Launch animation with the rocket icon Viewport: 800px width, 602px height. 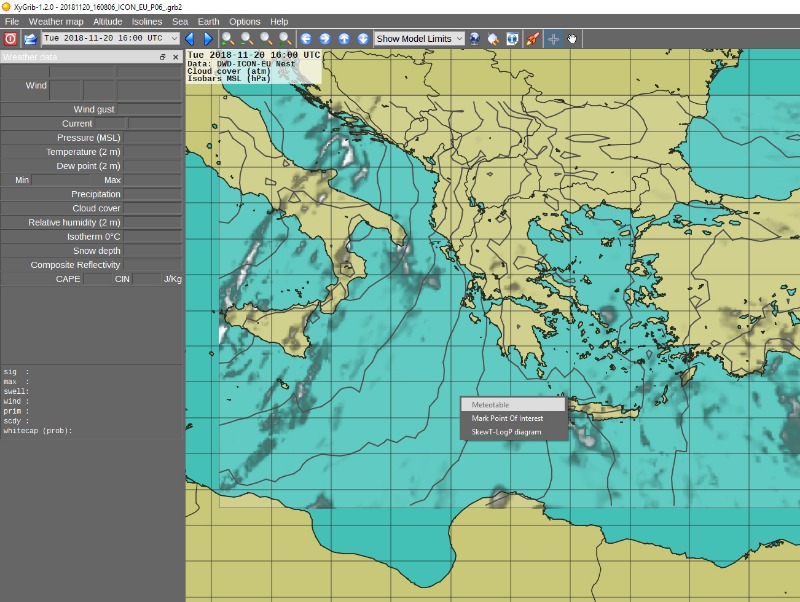pos(532,39)
